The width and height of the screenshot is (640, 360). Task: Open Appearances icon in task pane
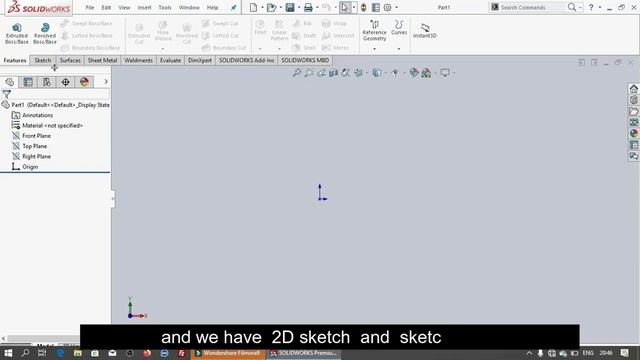(x=633, y=133)
